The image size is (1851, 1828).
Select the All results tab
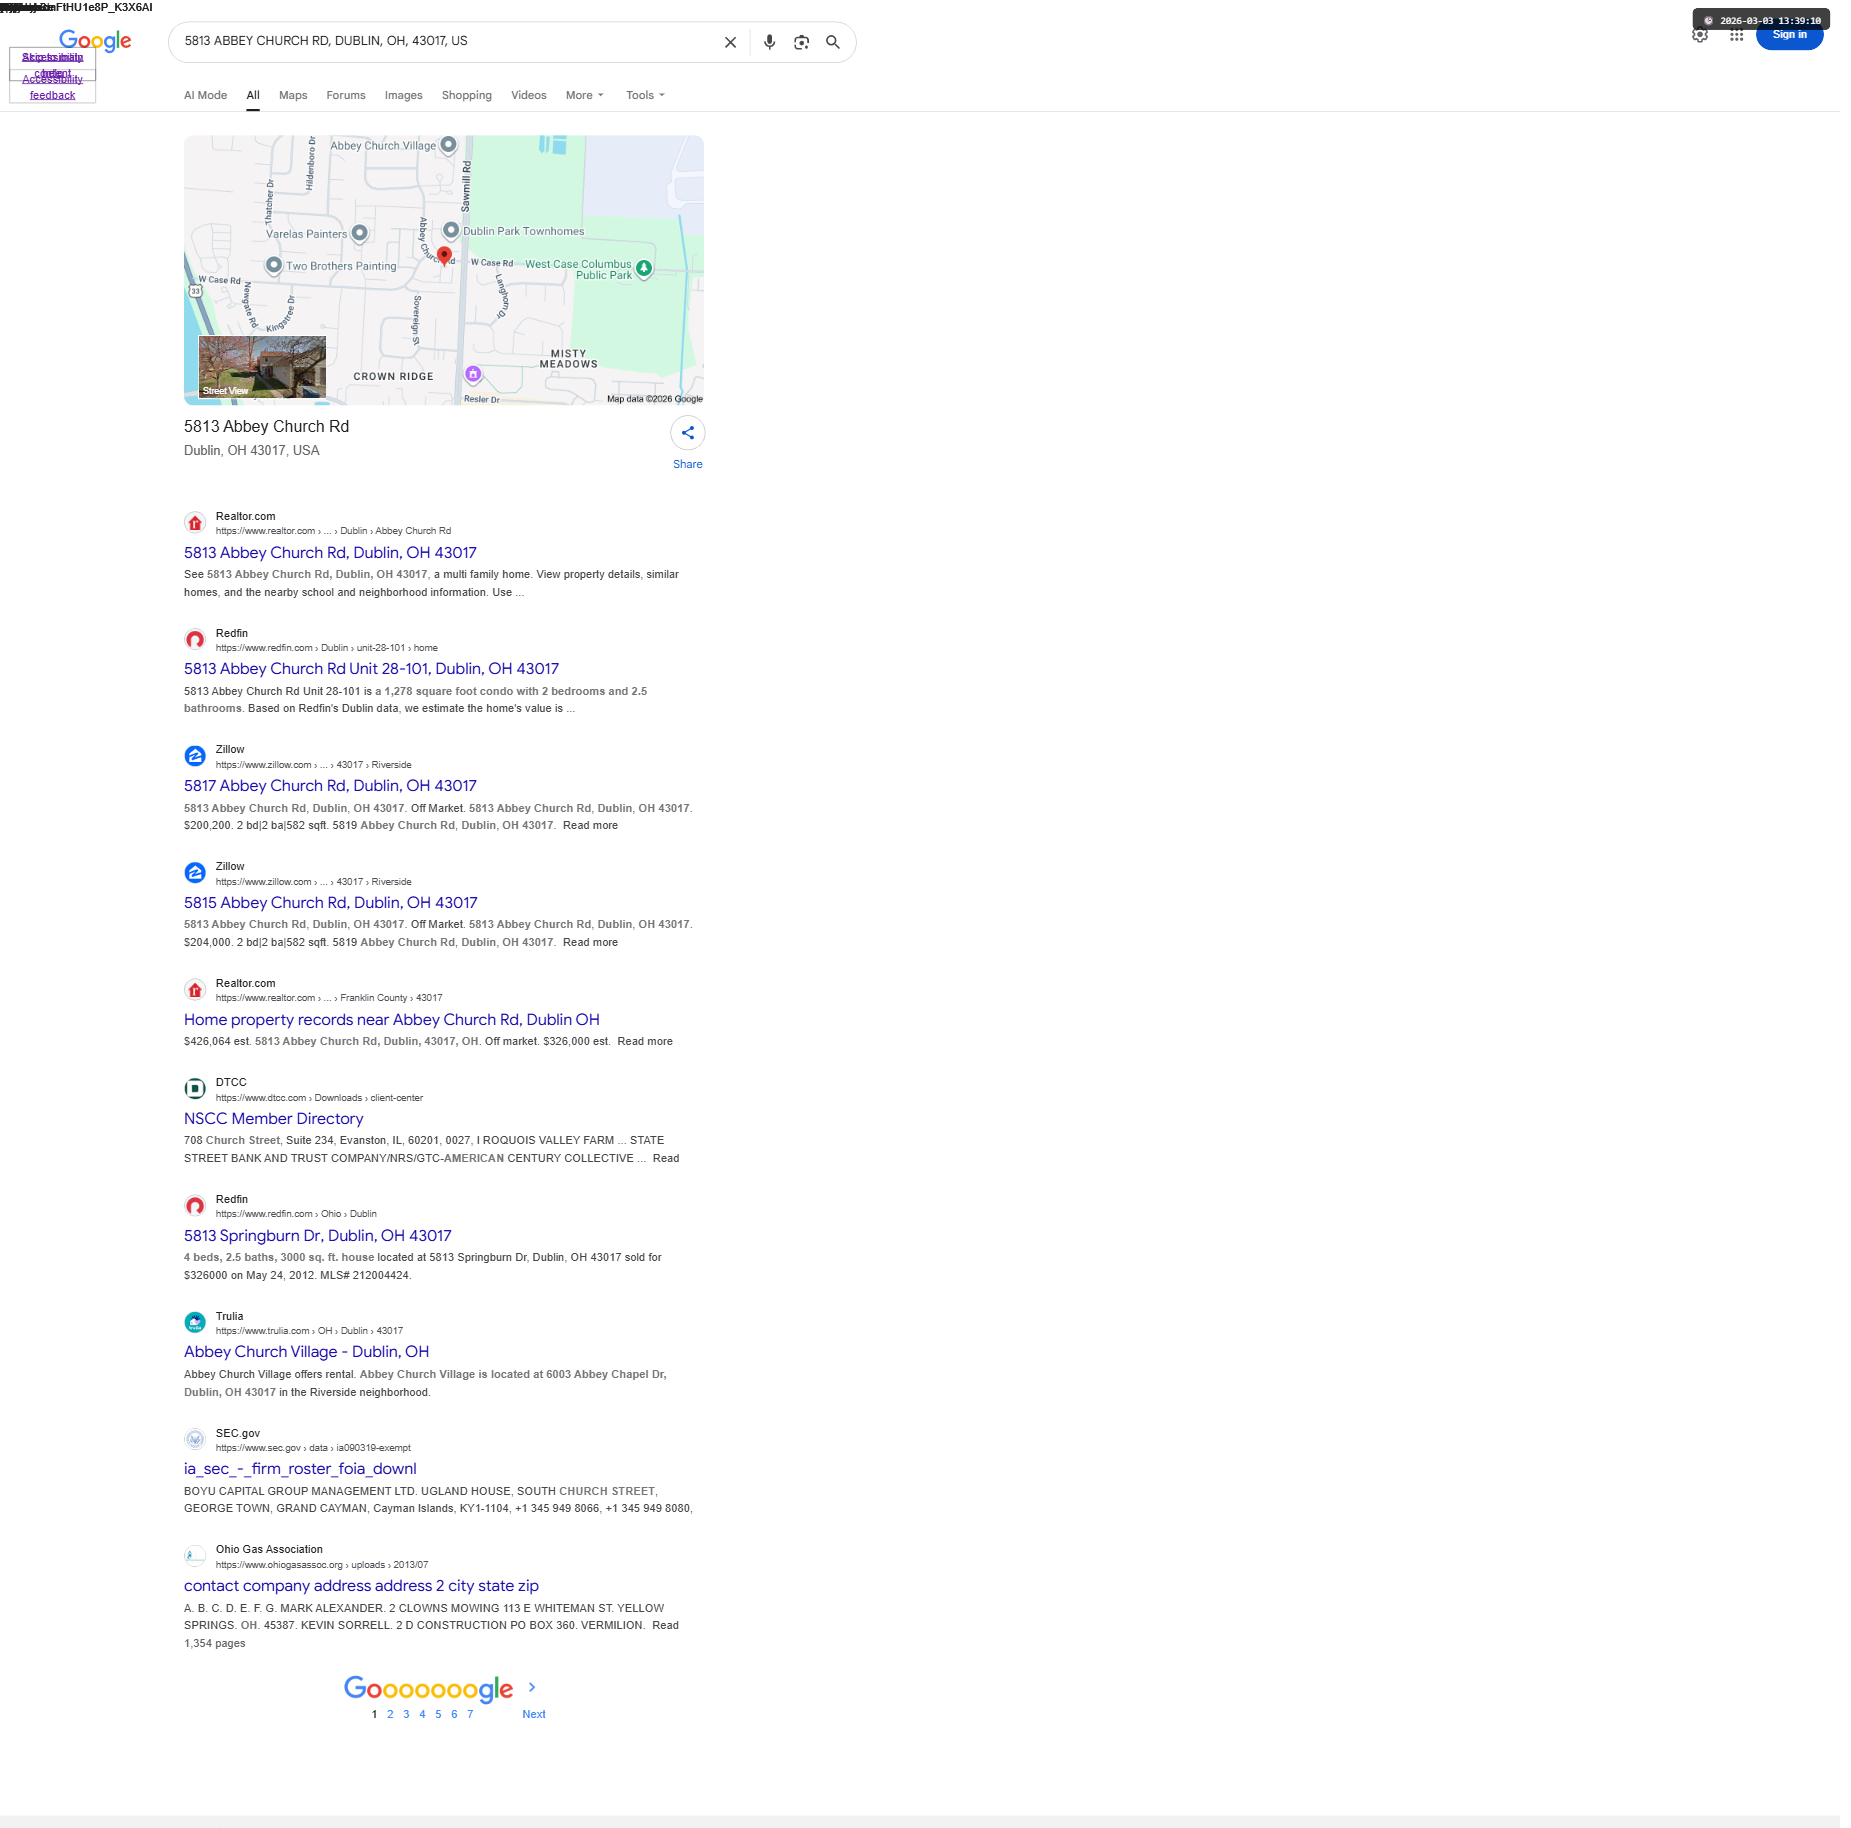coord(253,95)
